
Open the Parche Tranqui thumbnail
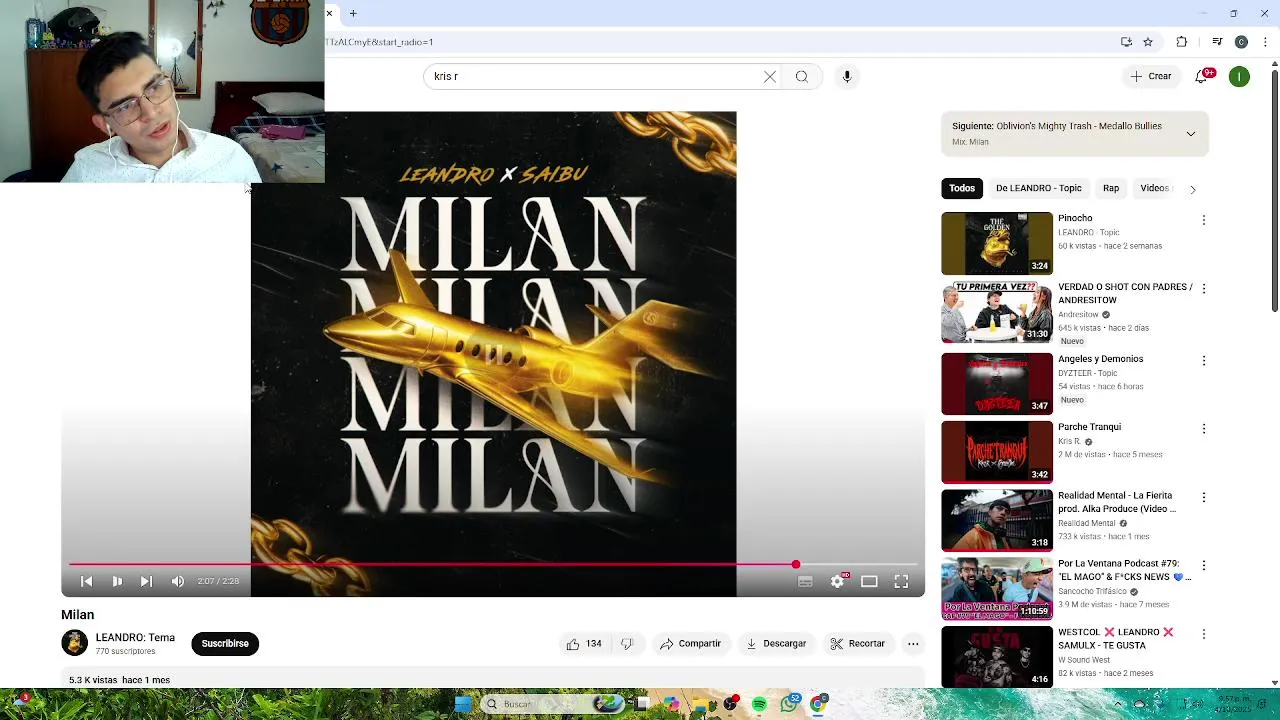click(x=997, y=451)
